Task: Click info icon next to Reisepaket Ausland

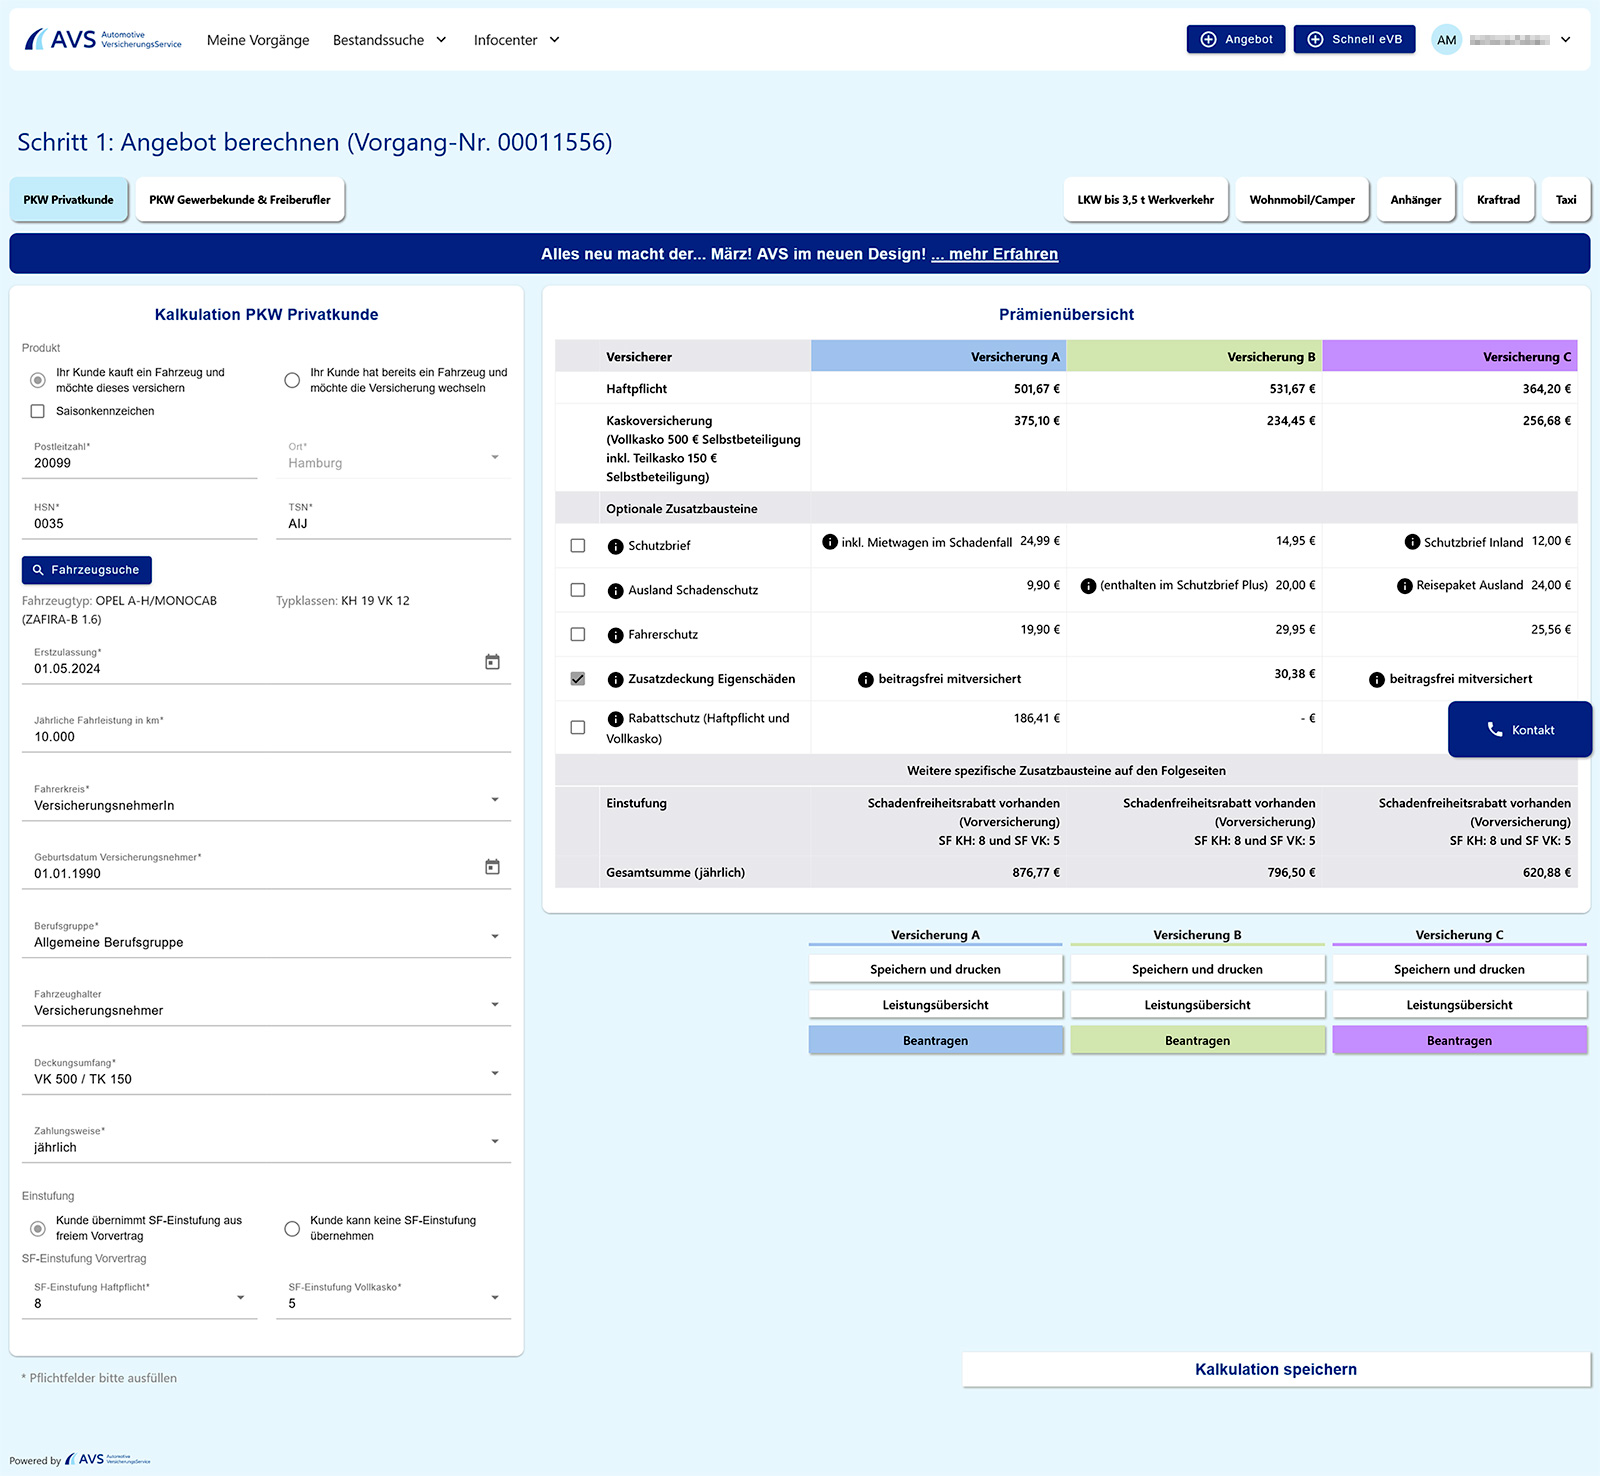Action: [1405, 586]
